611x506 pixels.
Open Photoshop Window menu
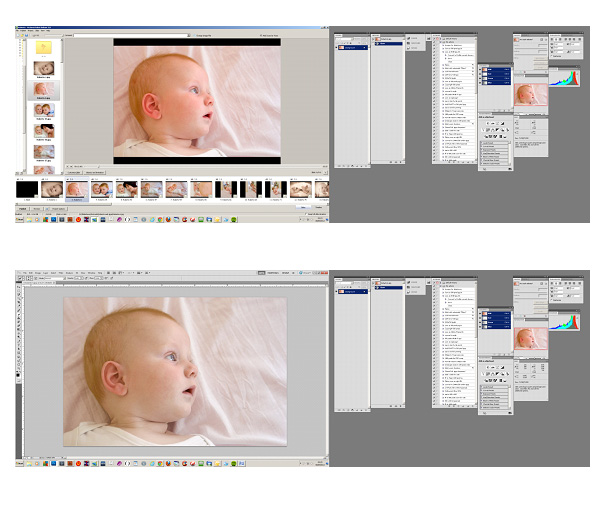pyautogui.click(x=92, y=273)
